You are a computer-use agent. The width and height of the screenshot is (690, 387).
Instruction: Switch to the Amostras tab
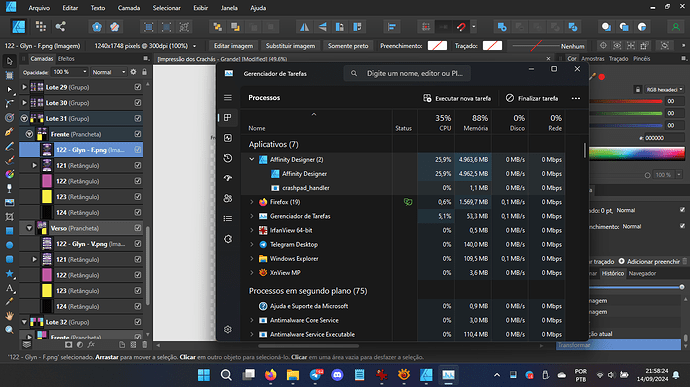point(593,59)
